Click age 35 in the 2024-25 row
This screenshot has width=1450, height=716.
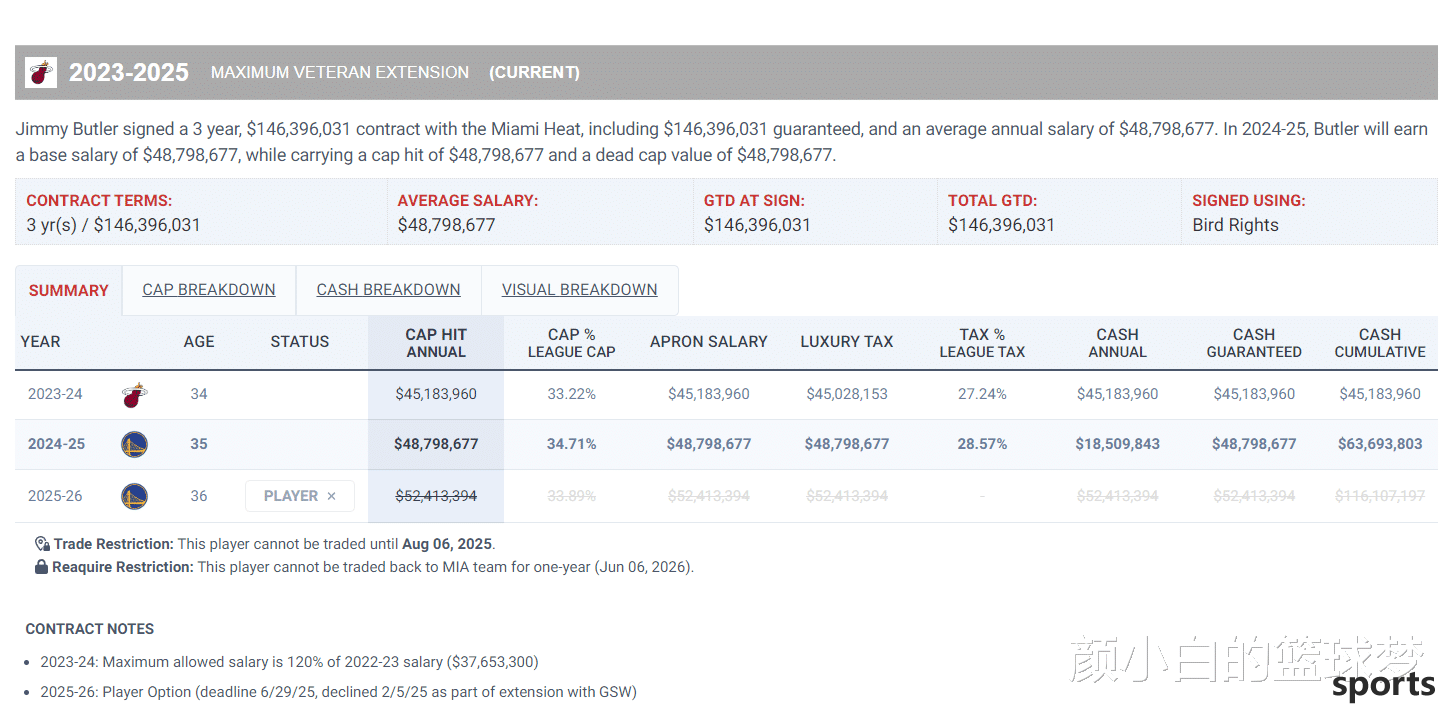point(199,444)
